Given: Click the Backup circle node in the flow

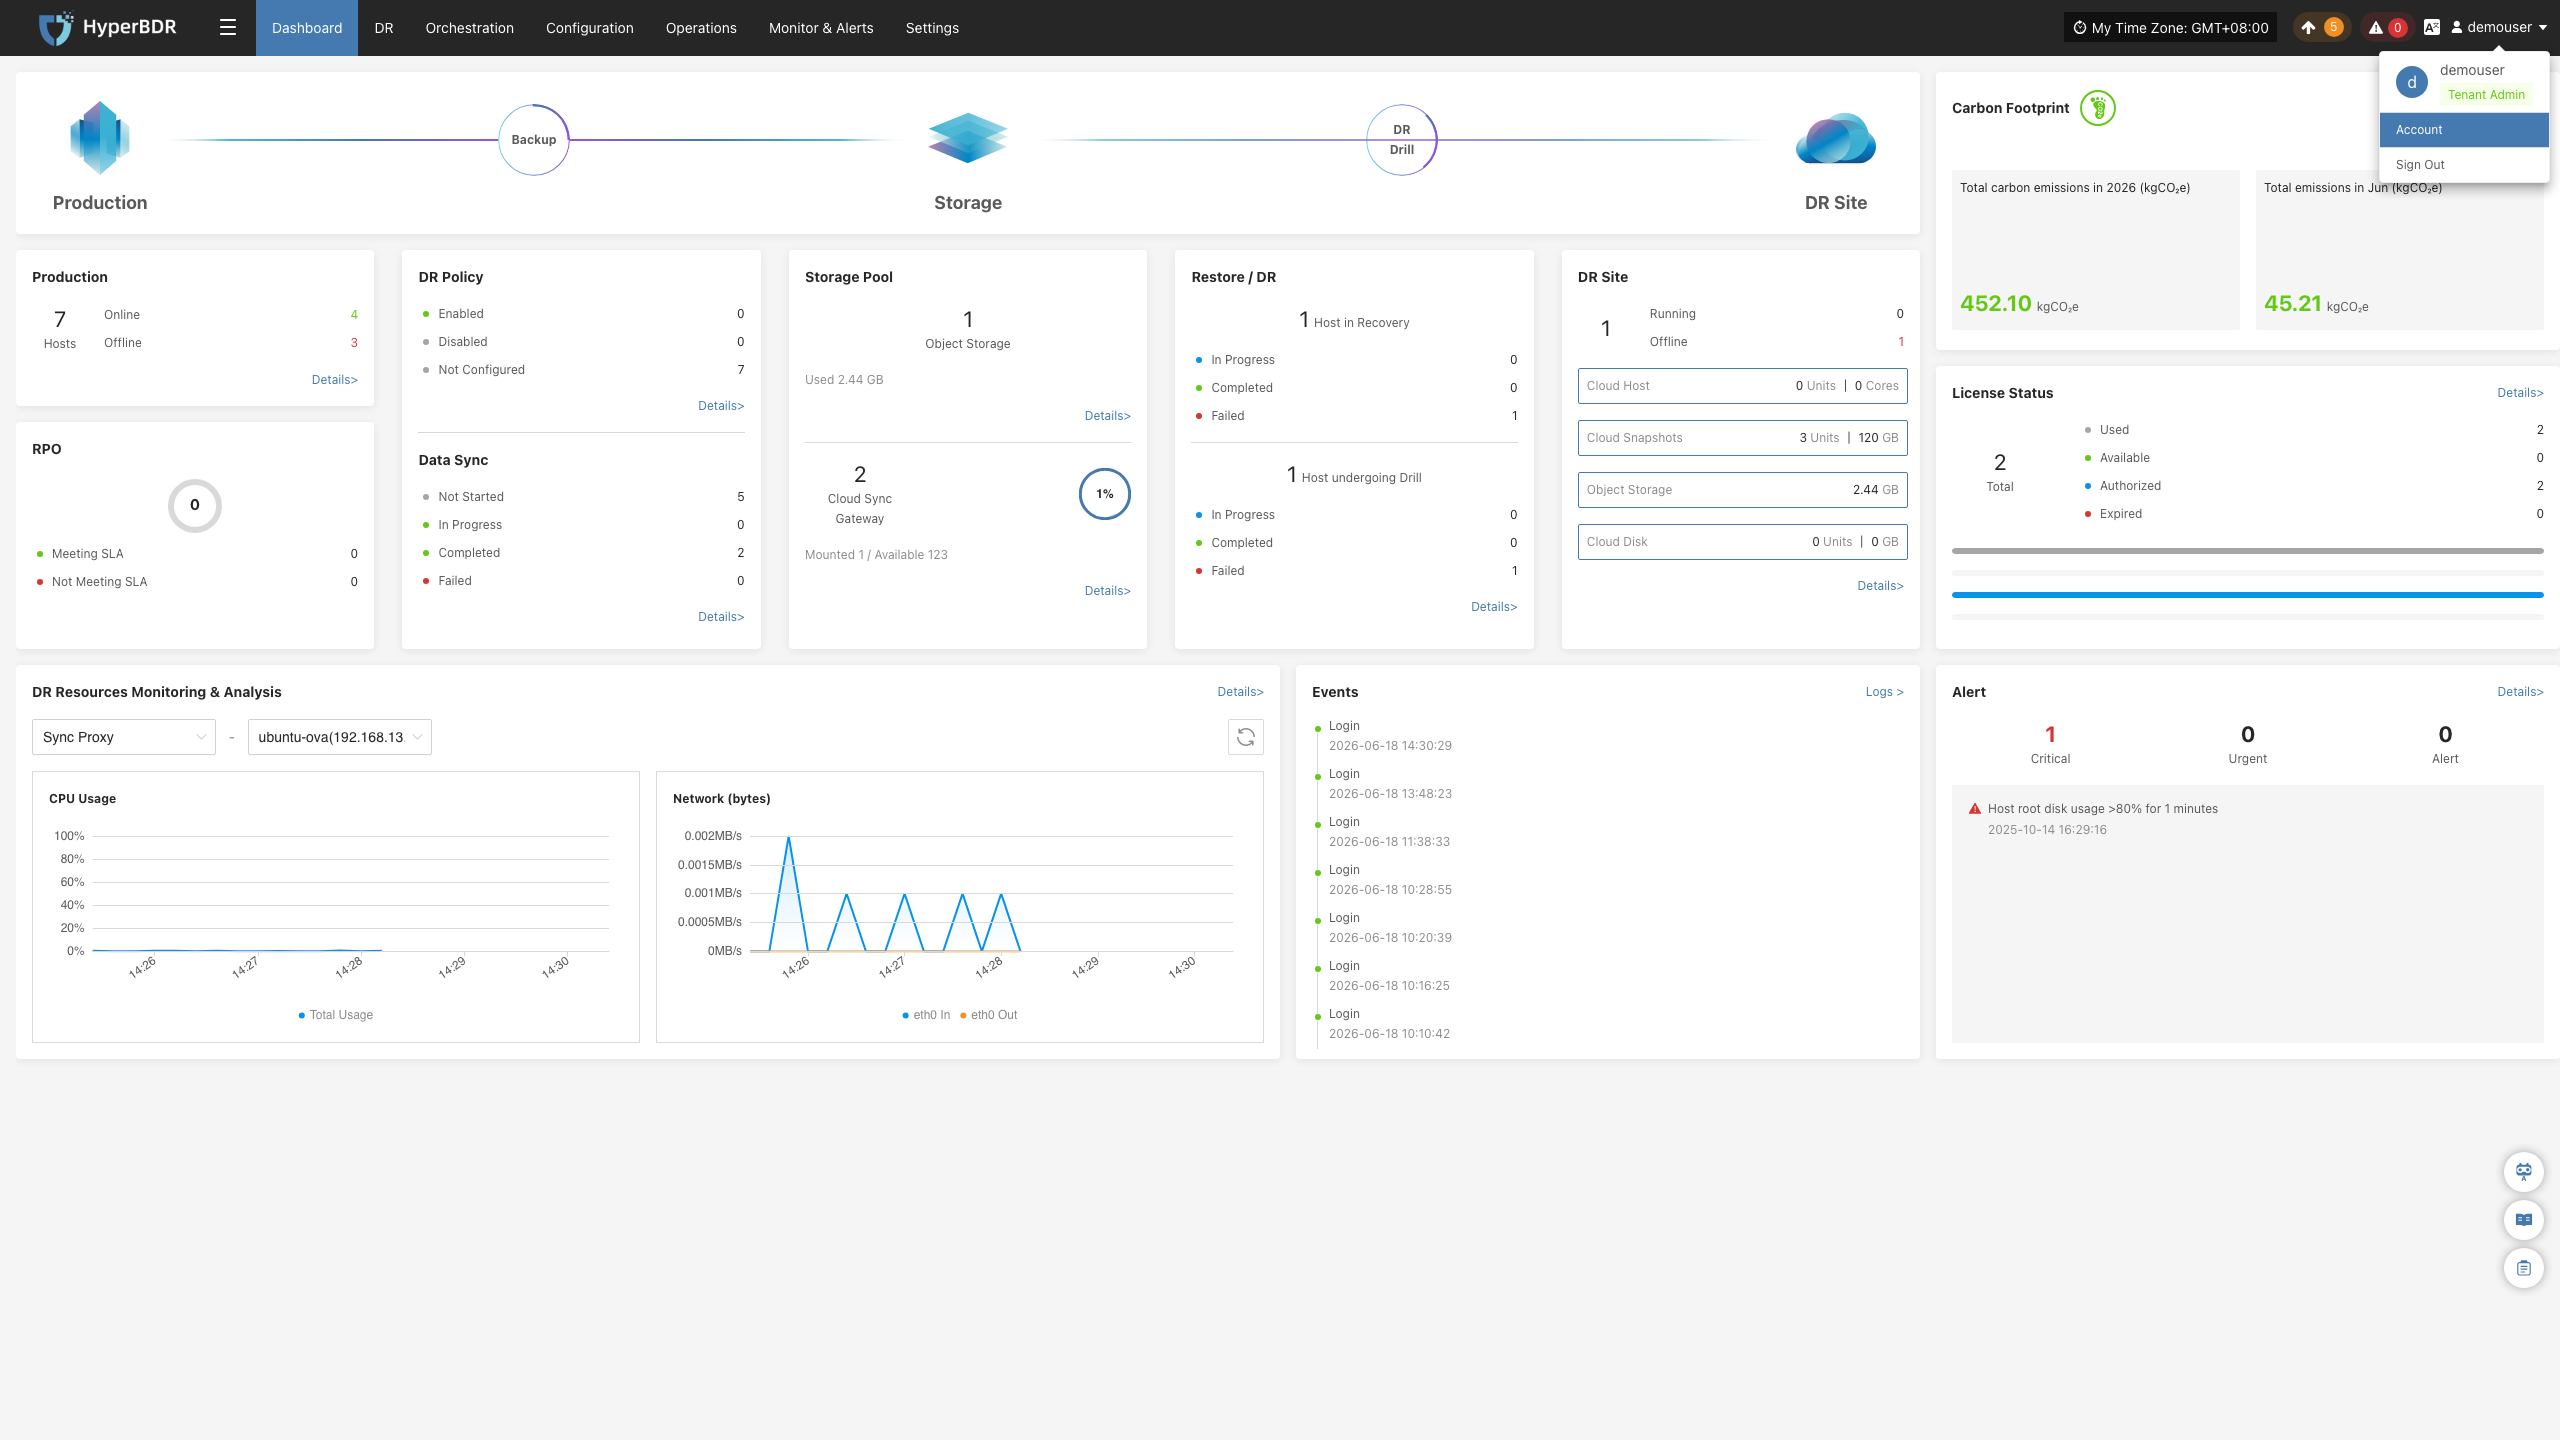Looking at the screenshot, I should 534,140.
